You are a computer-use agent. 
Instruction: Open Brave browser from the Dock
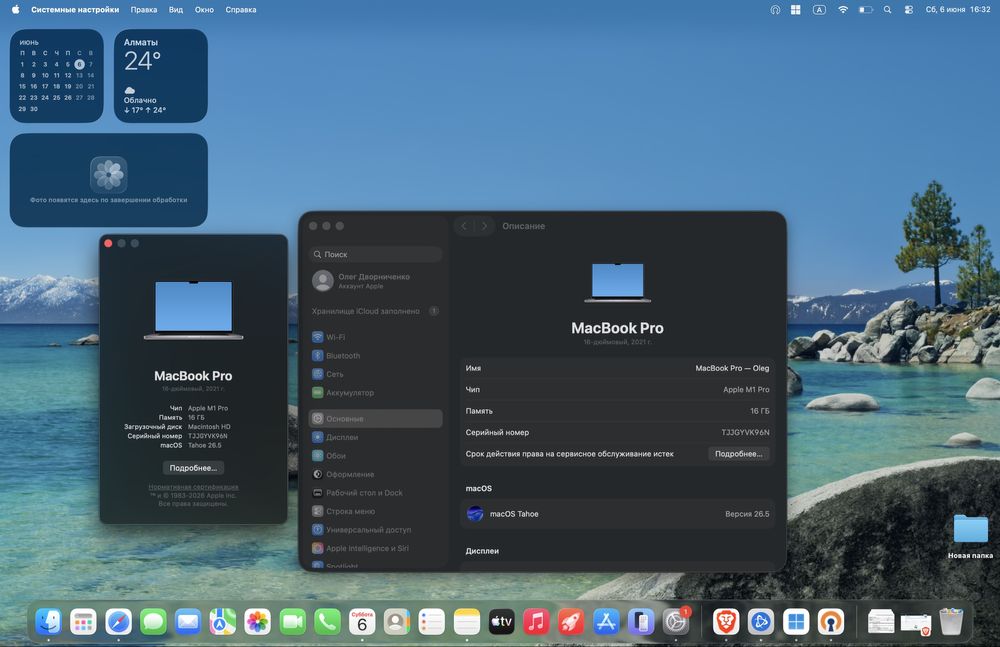pos(726,621)
